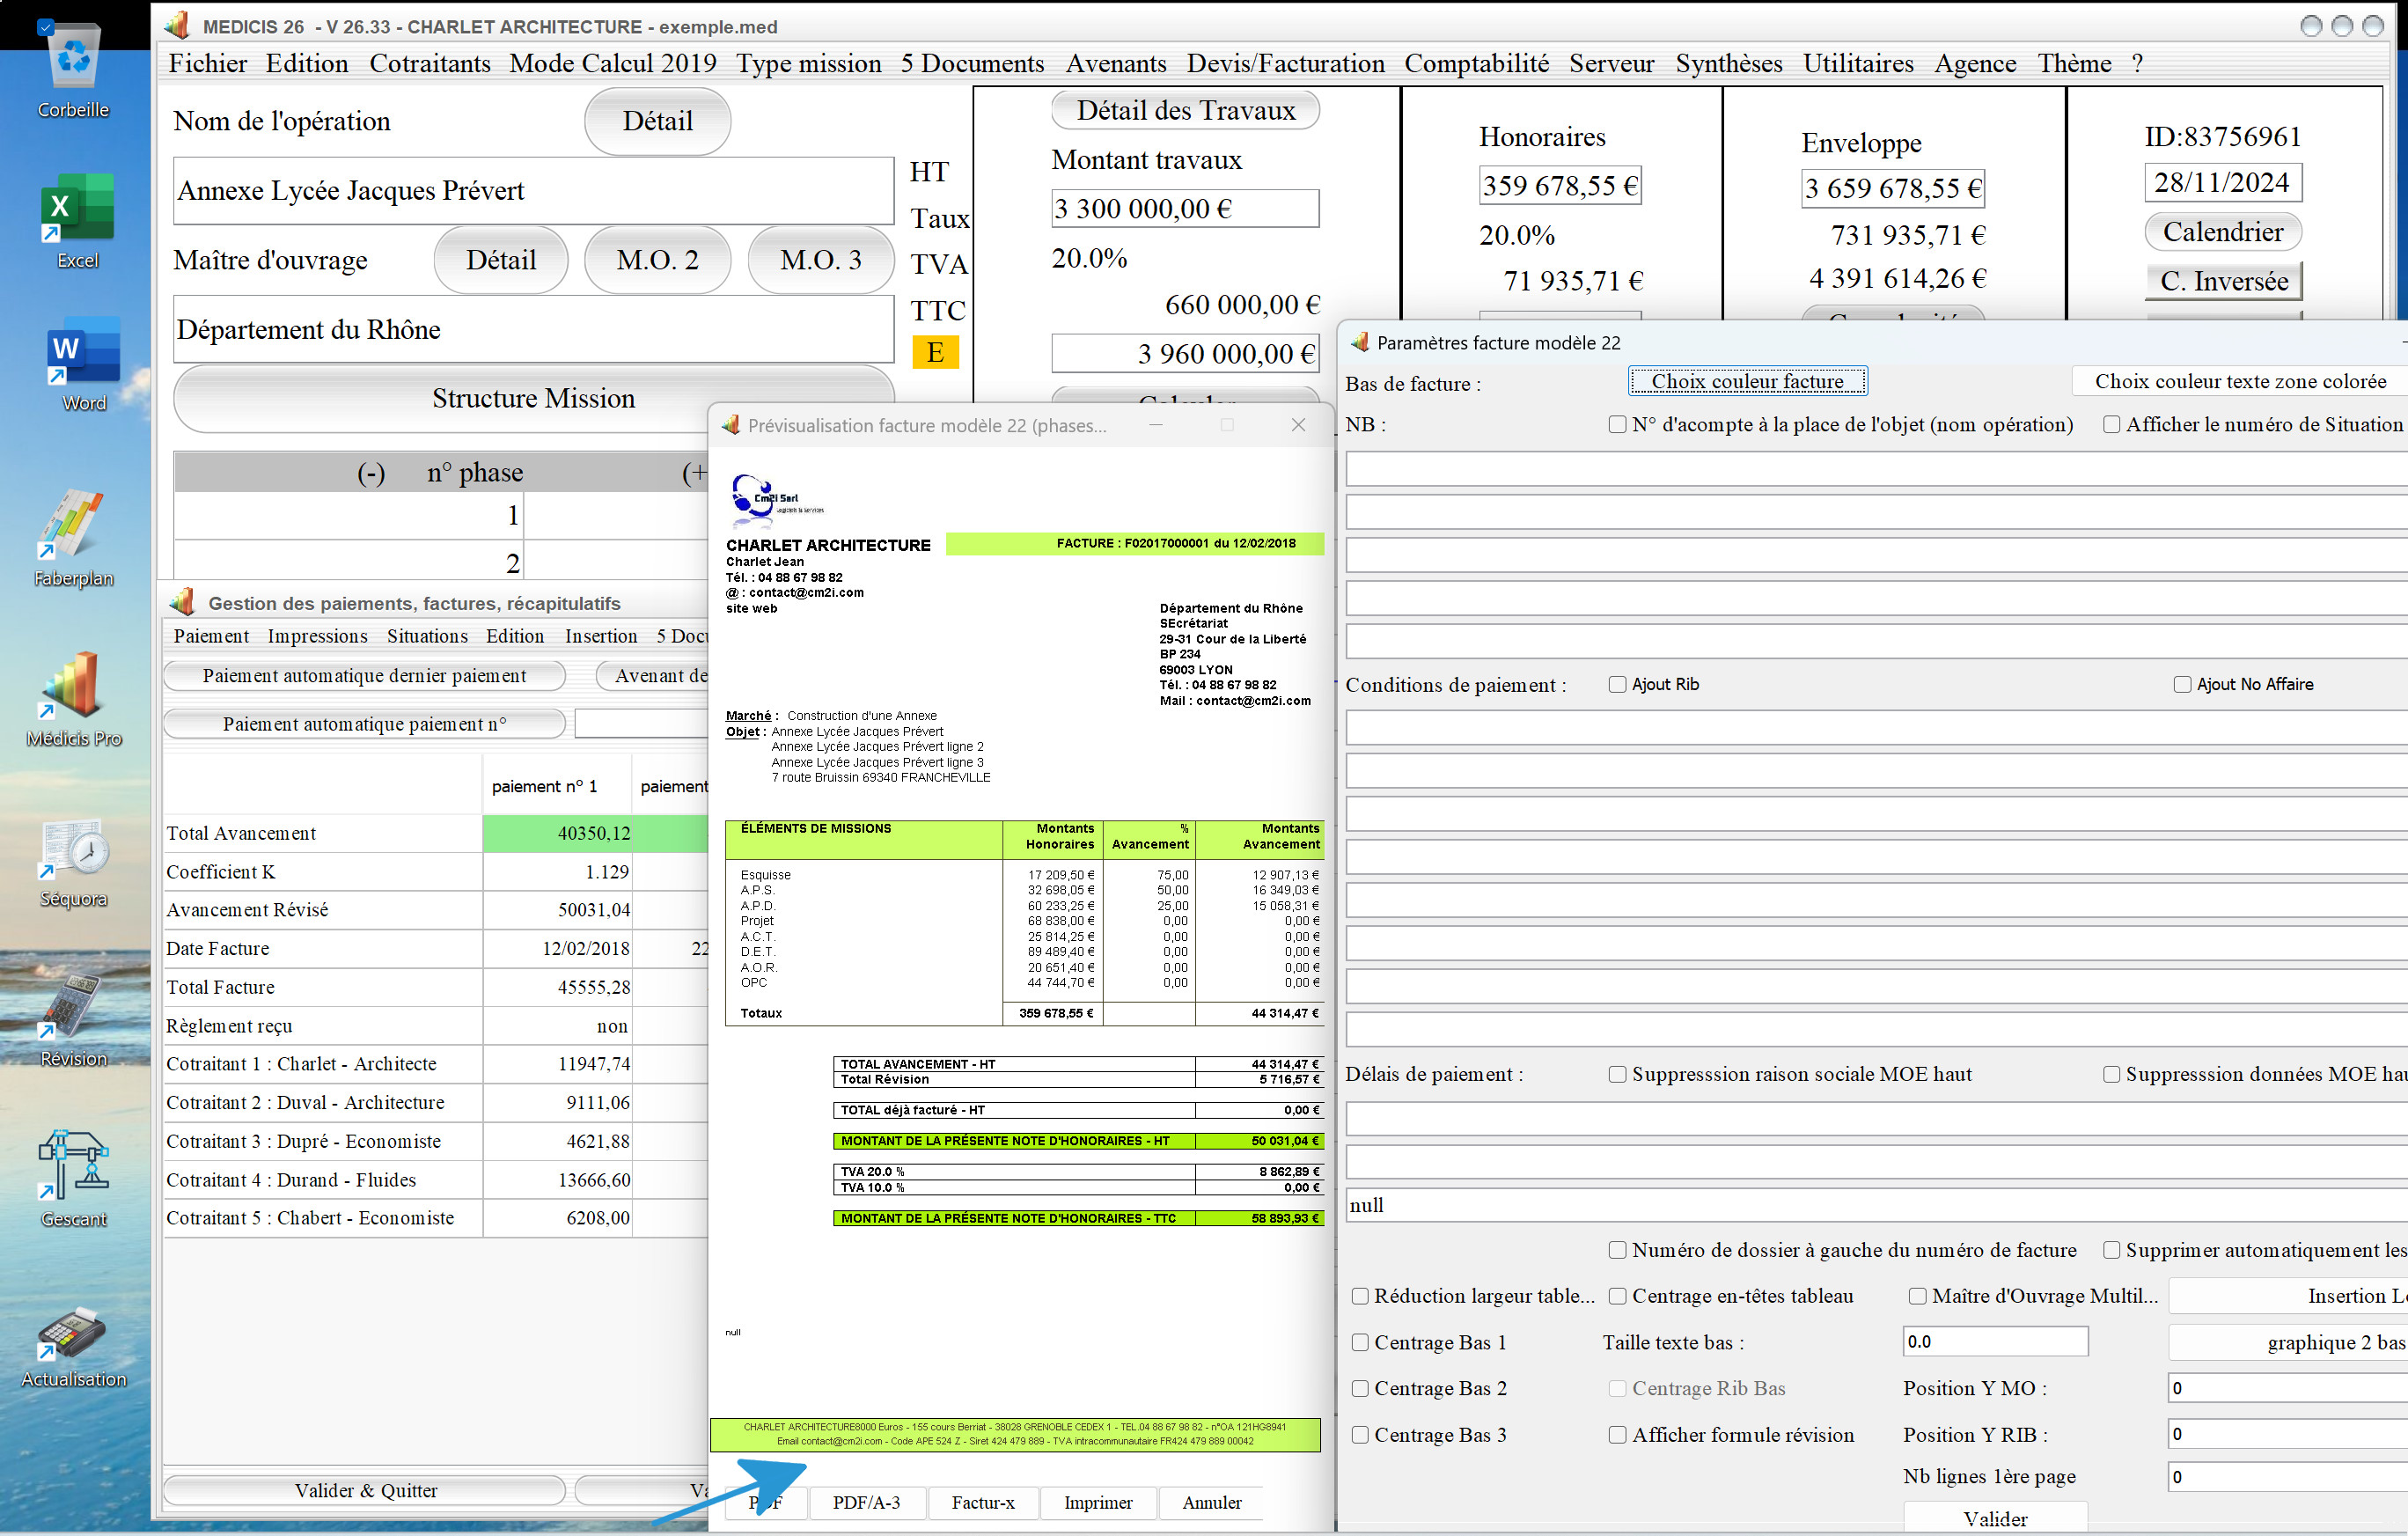Open the Médicis Pro desktop shortcut
This screenshot has width=2408, height=1536.
tap(74, 698)
